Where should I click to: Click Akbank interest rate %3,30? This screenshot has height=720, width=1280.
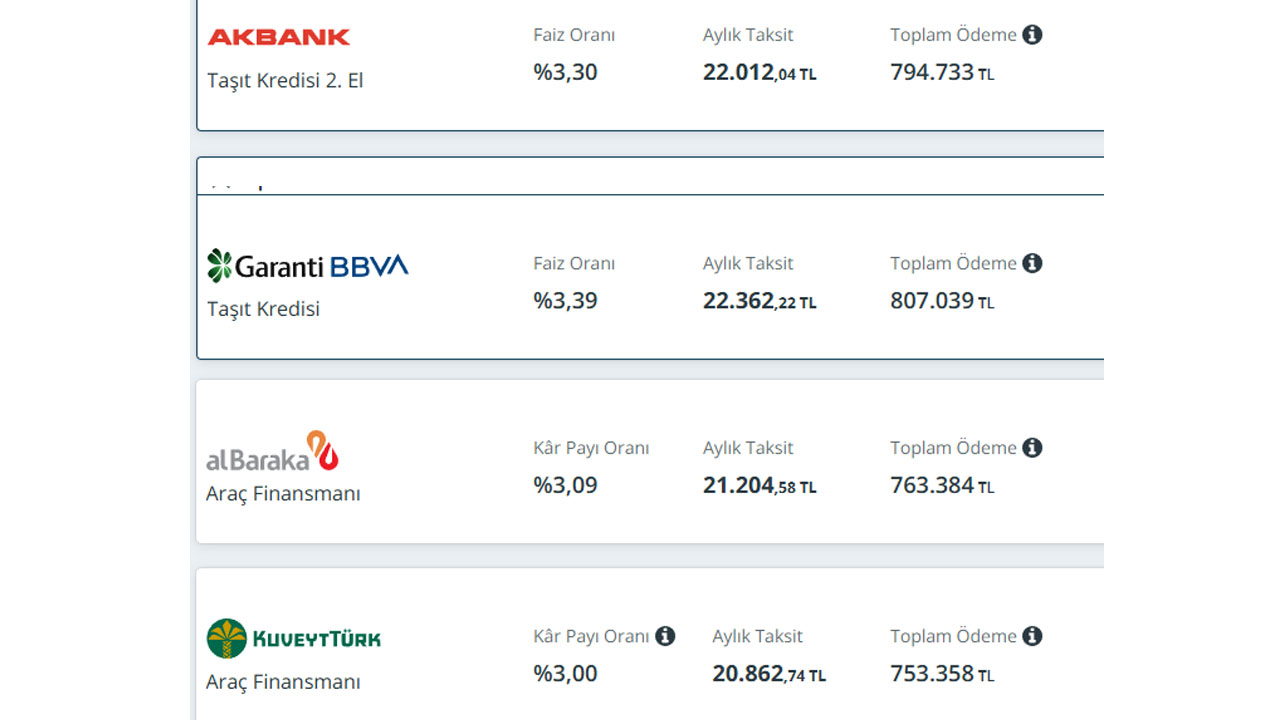click(x=565, y=73)
